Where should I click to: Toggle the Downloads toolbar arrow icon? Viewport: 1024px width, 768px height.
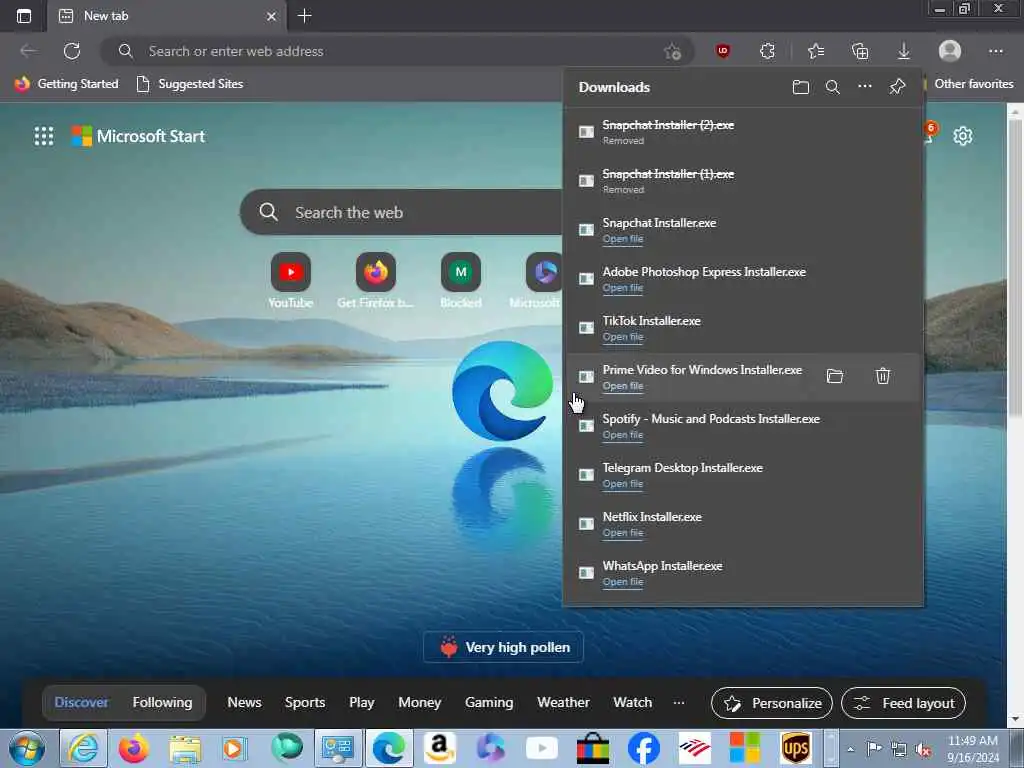click(904, 51)
